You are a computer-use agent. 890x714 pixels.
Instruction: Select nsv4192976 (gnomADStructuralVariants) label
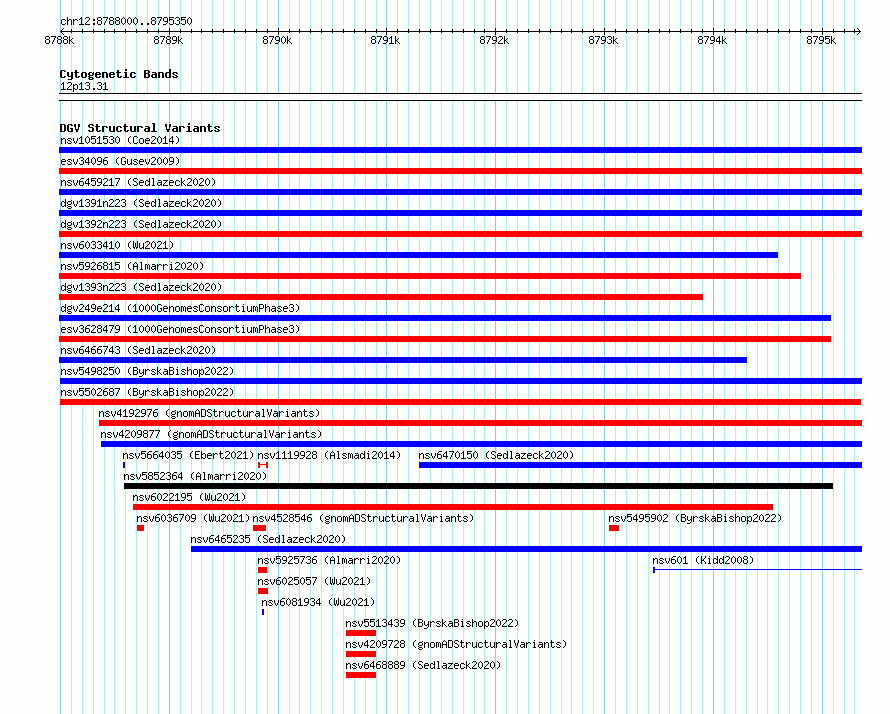(x=209, y=413)
